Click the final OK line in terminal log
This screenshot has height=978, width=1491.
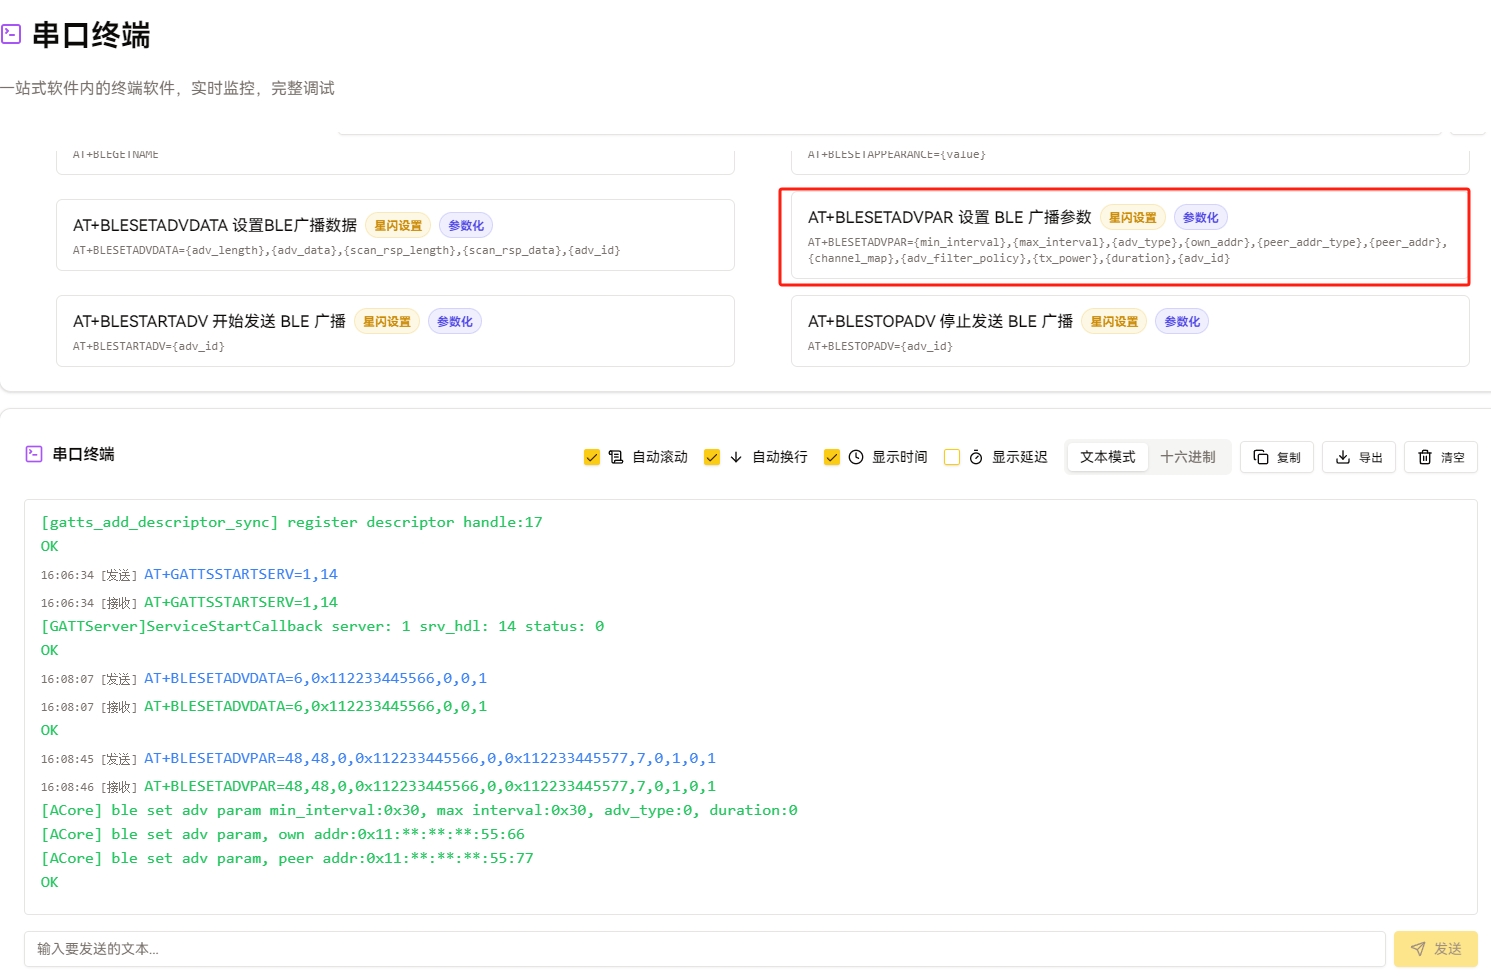[x=50, y=882]
